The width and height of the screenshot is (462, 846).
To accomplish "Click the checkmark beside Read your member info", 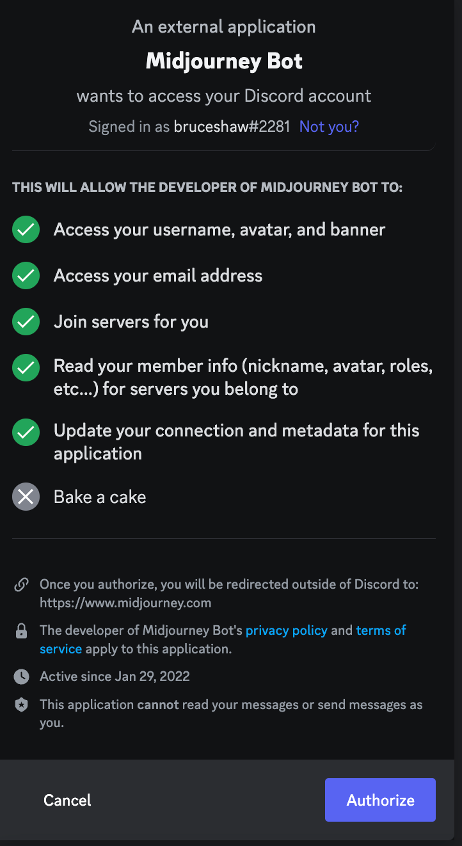I will tap(26, 368).
